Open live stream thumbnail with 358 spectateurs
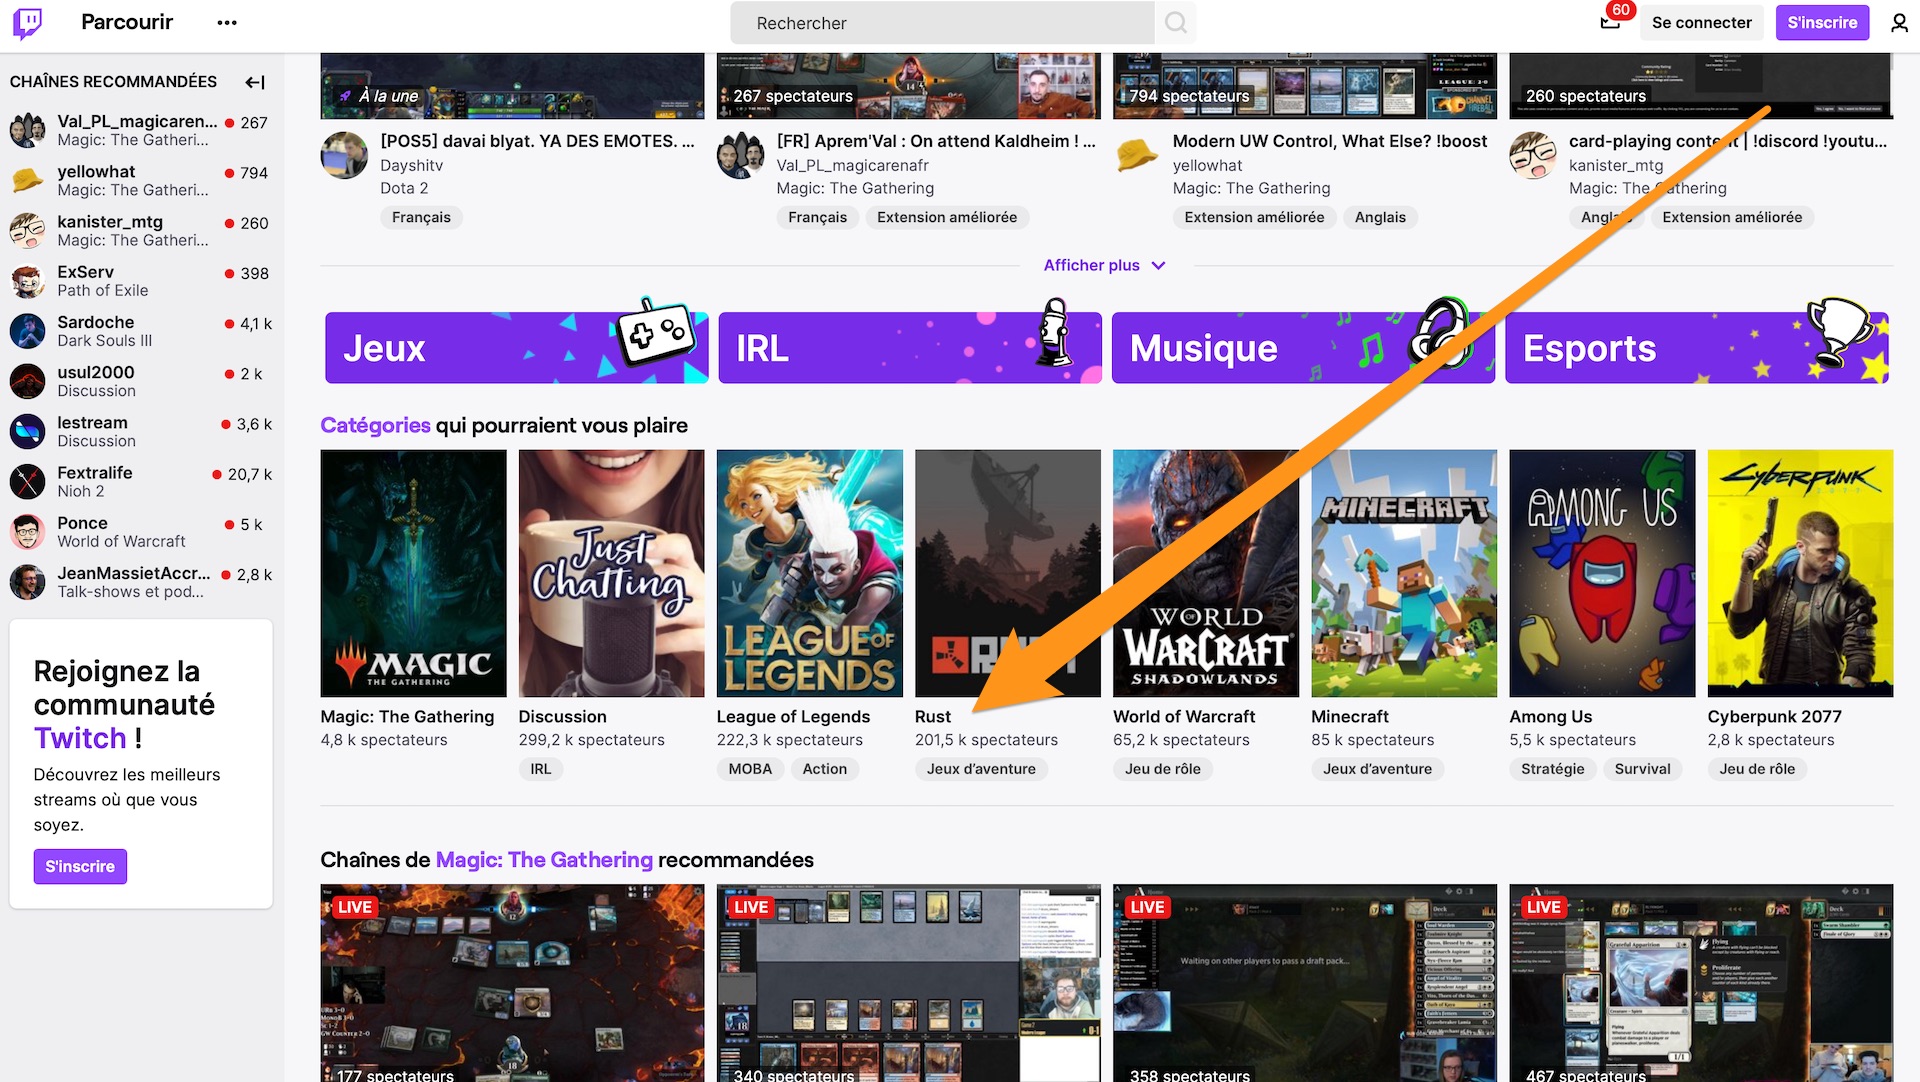Image resolution: width=1920 pixels, height=1082 pixels. [1305, 983]
